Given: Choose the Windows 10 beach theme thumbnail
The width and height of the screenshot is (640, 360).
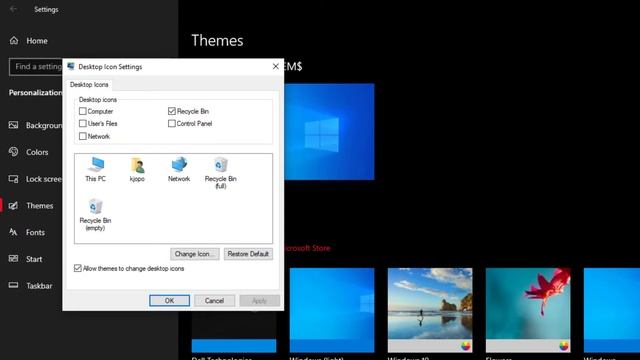Looking at the screenshot, I should (430, 310).
